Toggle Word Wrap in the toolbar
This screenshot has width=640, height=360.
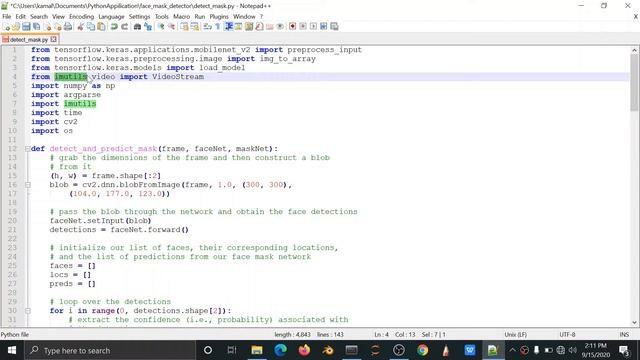(x=207, y=27)
